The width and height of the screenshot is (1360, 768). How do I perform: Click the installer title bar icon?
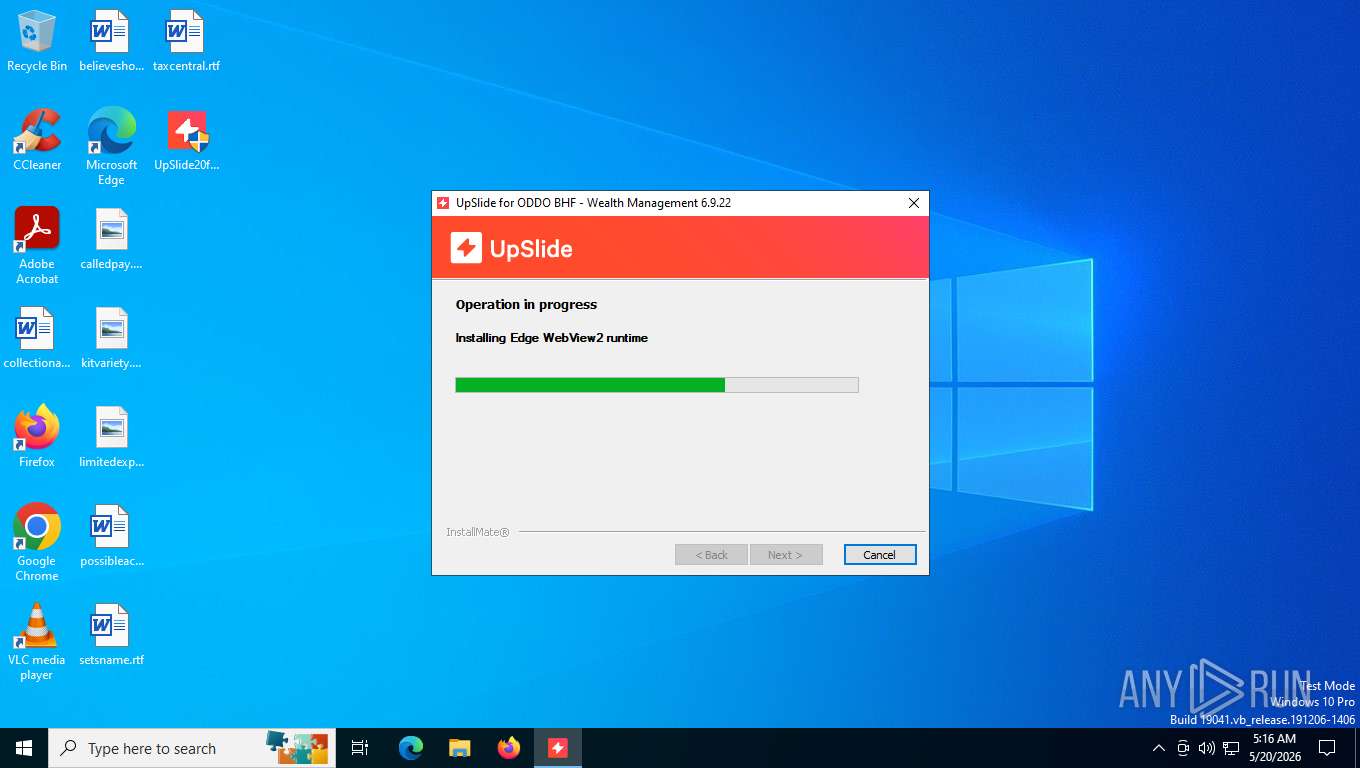444,203
